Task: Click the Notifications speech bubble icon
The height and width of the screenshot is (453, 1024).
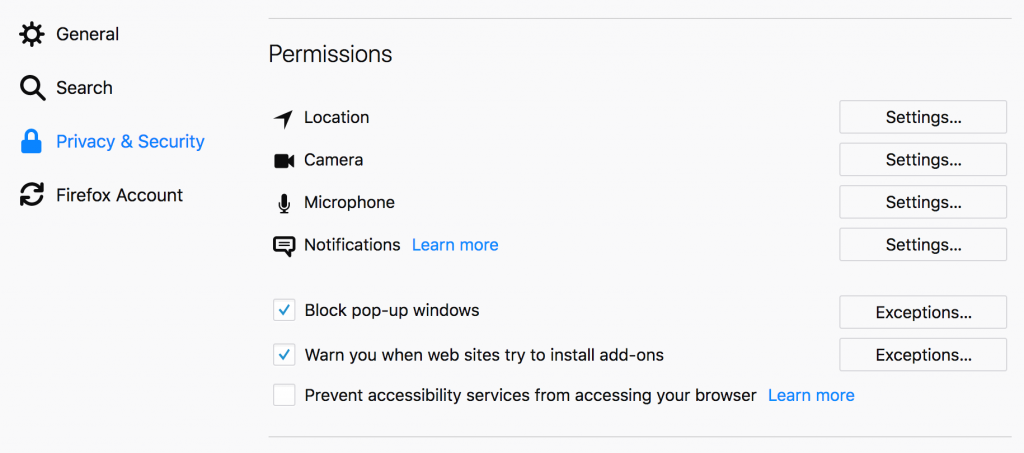Action: coord(284,246)
